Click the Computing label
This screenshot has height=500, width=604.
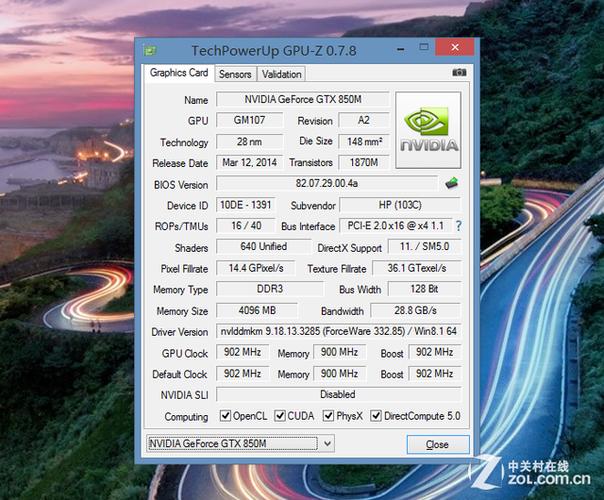[x=186, y=417]
